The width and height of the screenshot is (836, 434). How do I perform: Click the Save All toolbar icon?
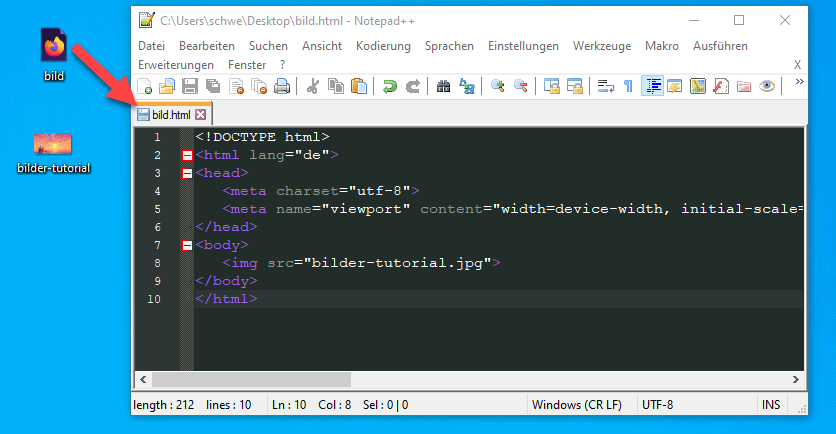point(213,86)
